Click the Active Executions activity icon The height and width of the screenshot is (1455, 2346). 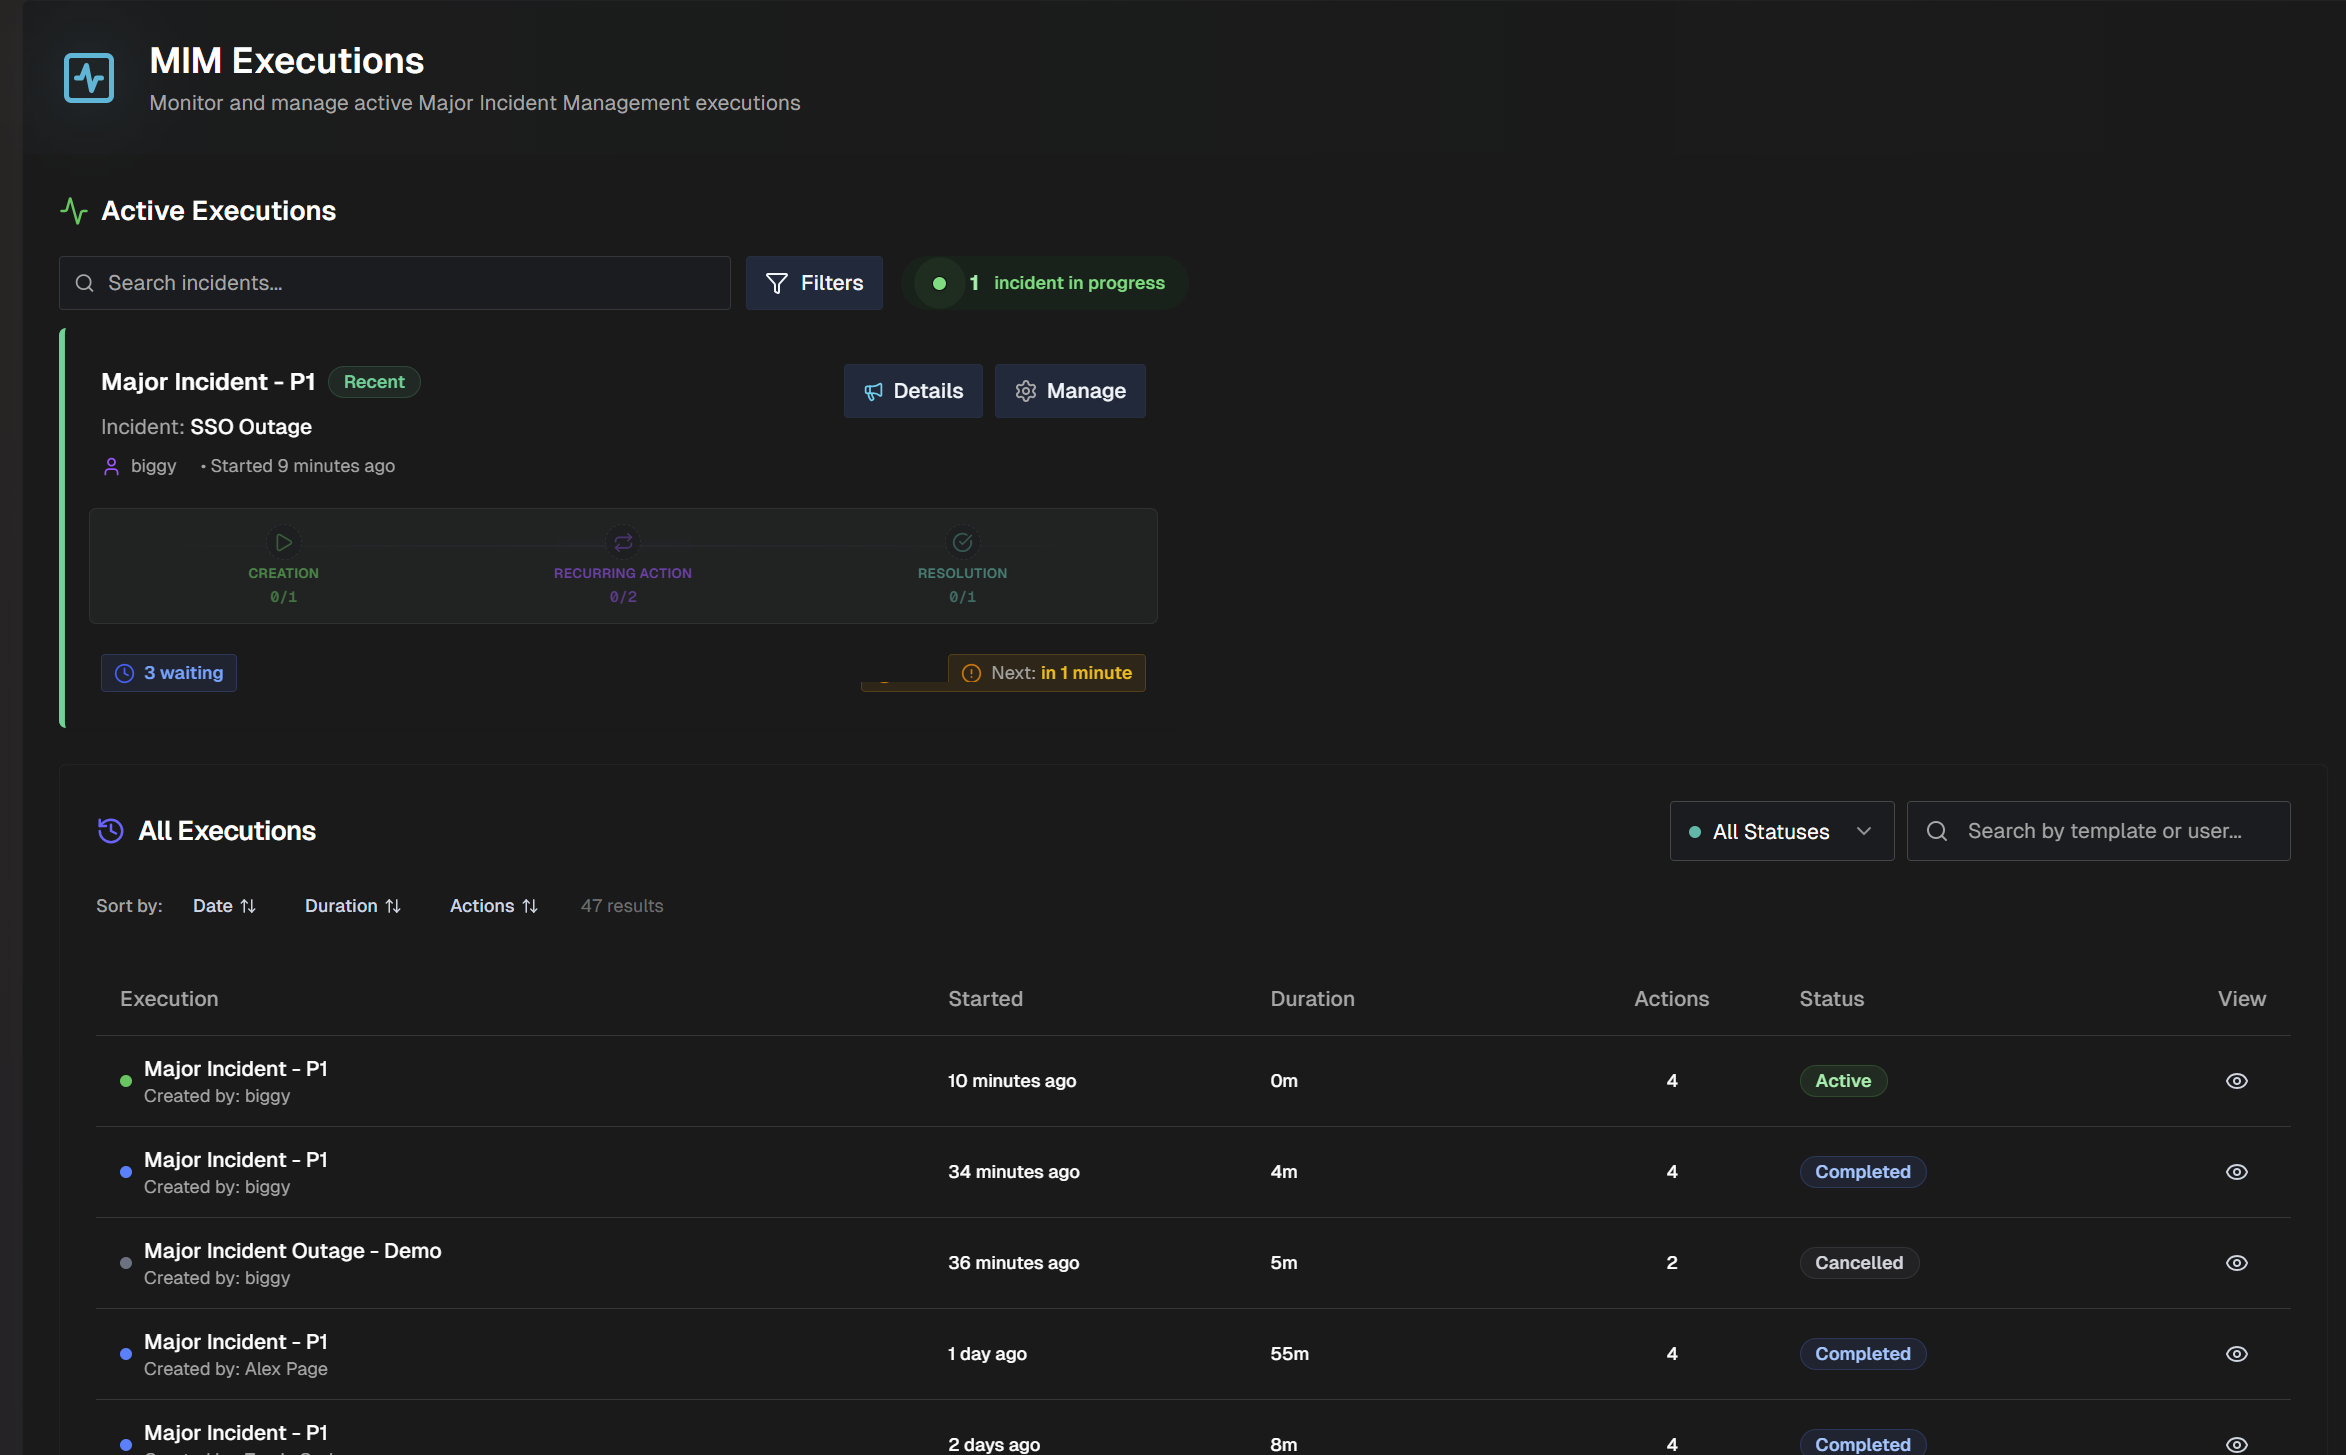[x=73, y=210]
